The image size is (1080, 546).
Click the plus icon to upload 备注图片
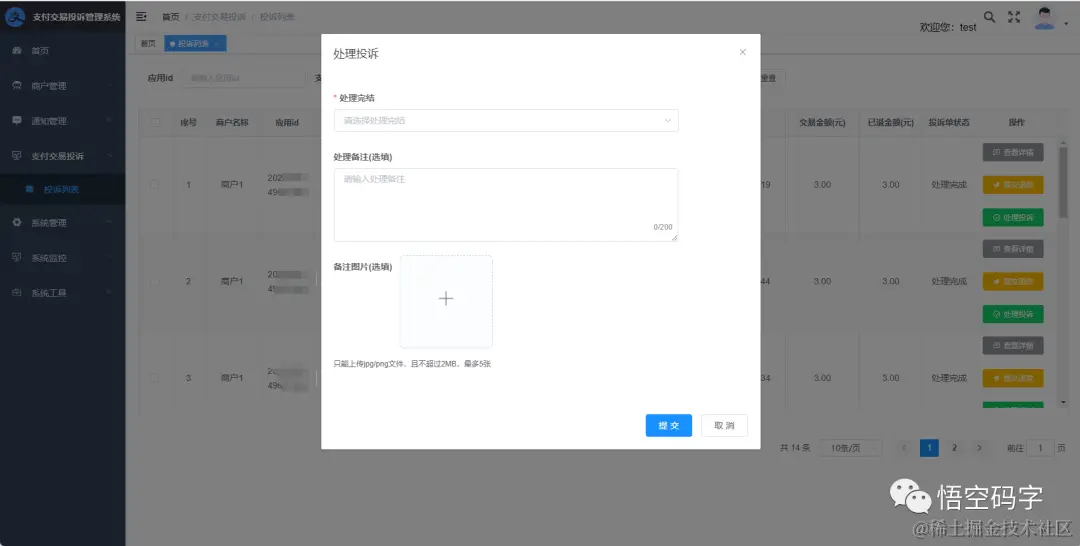446,298
